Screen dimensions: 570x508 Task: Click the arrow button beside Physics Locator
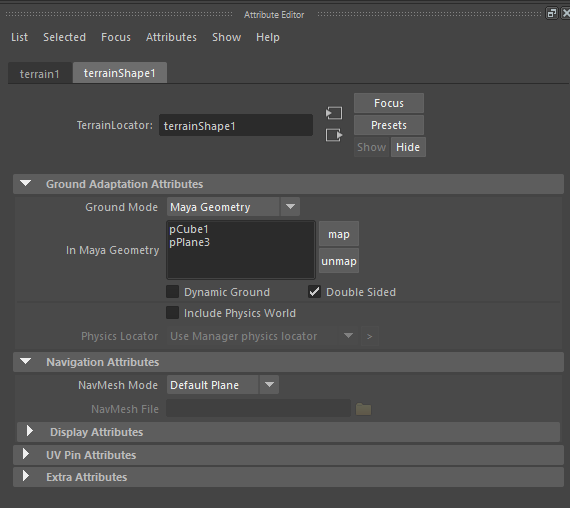[370, 336]
